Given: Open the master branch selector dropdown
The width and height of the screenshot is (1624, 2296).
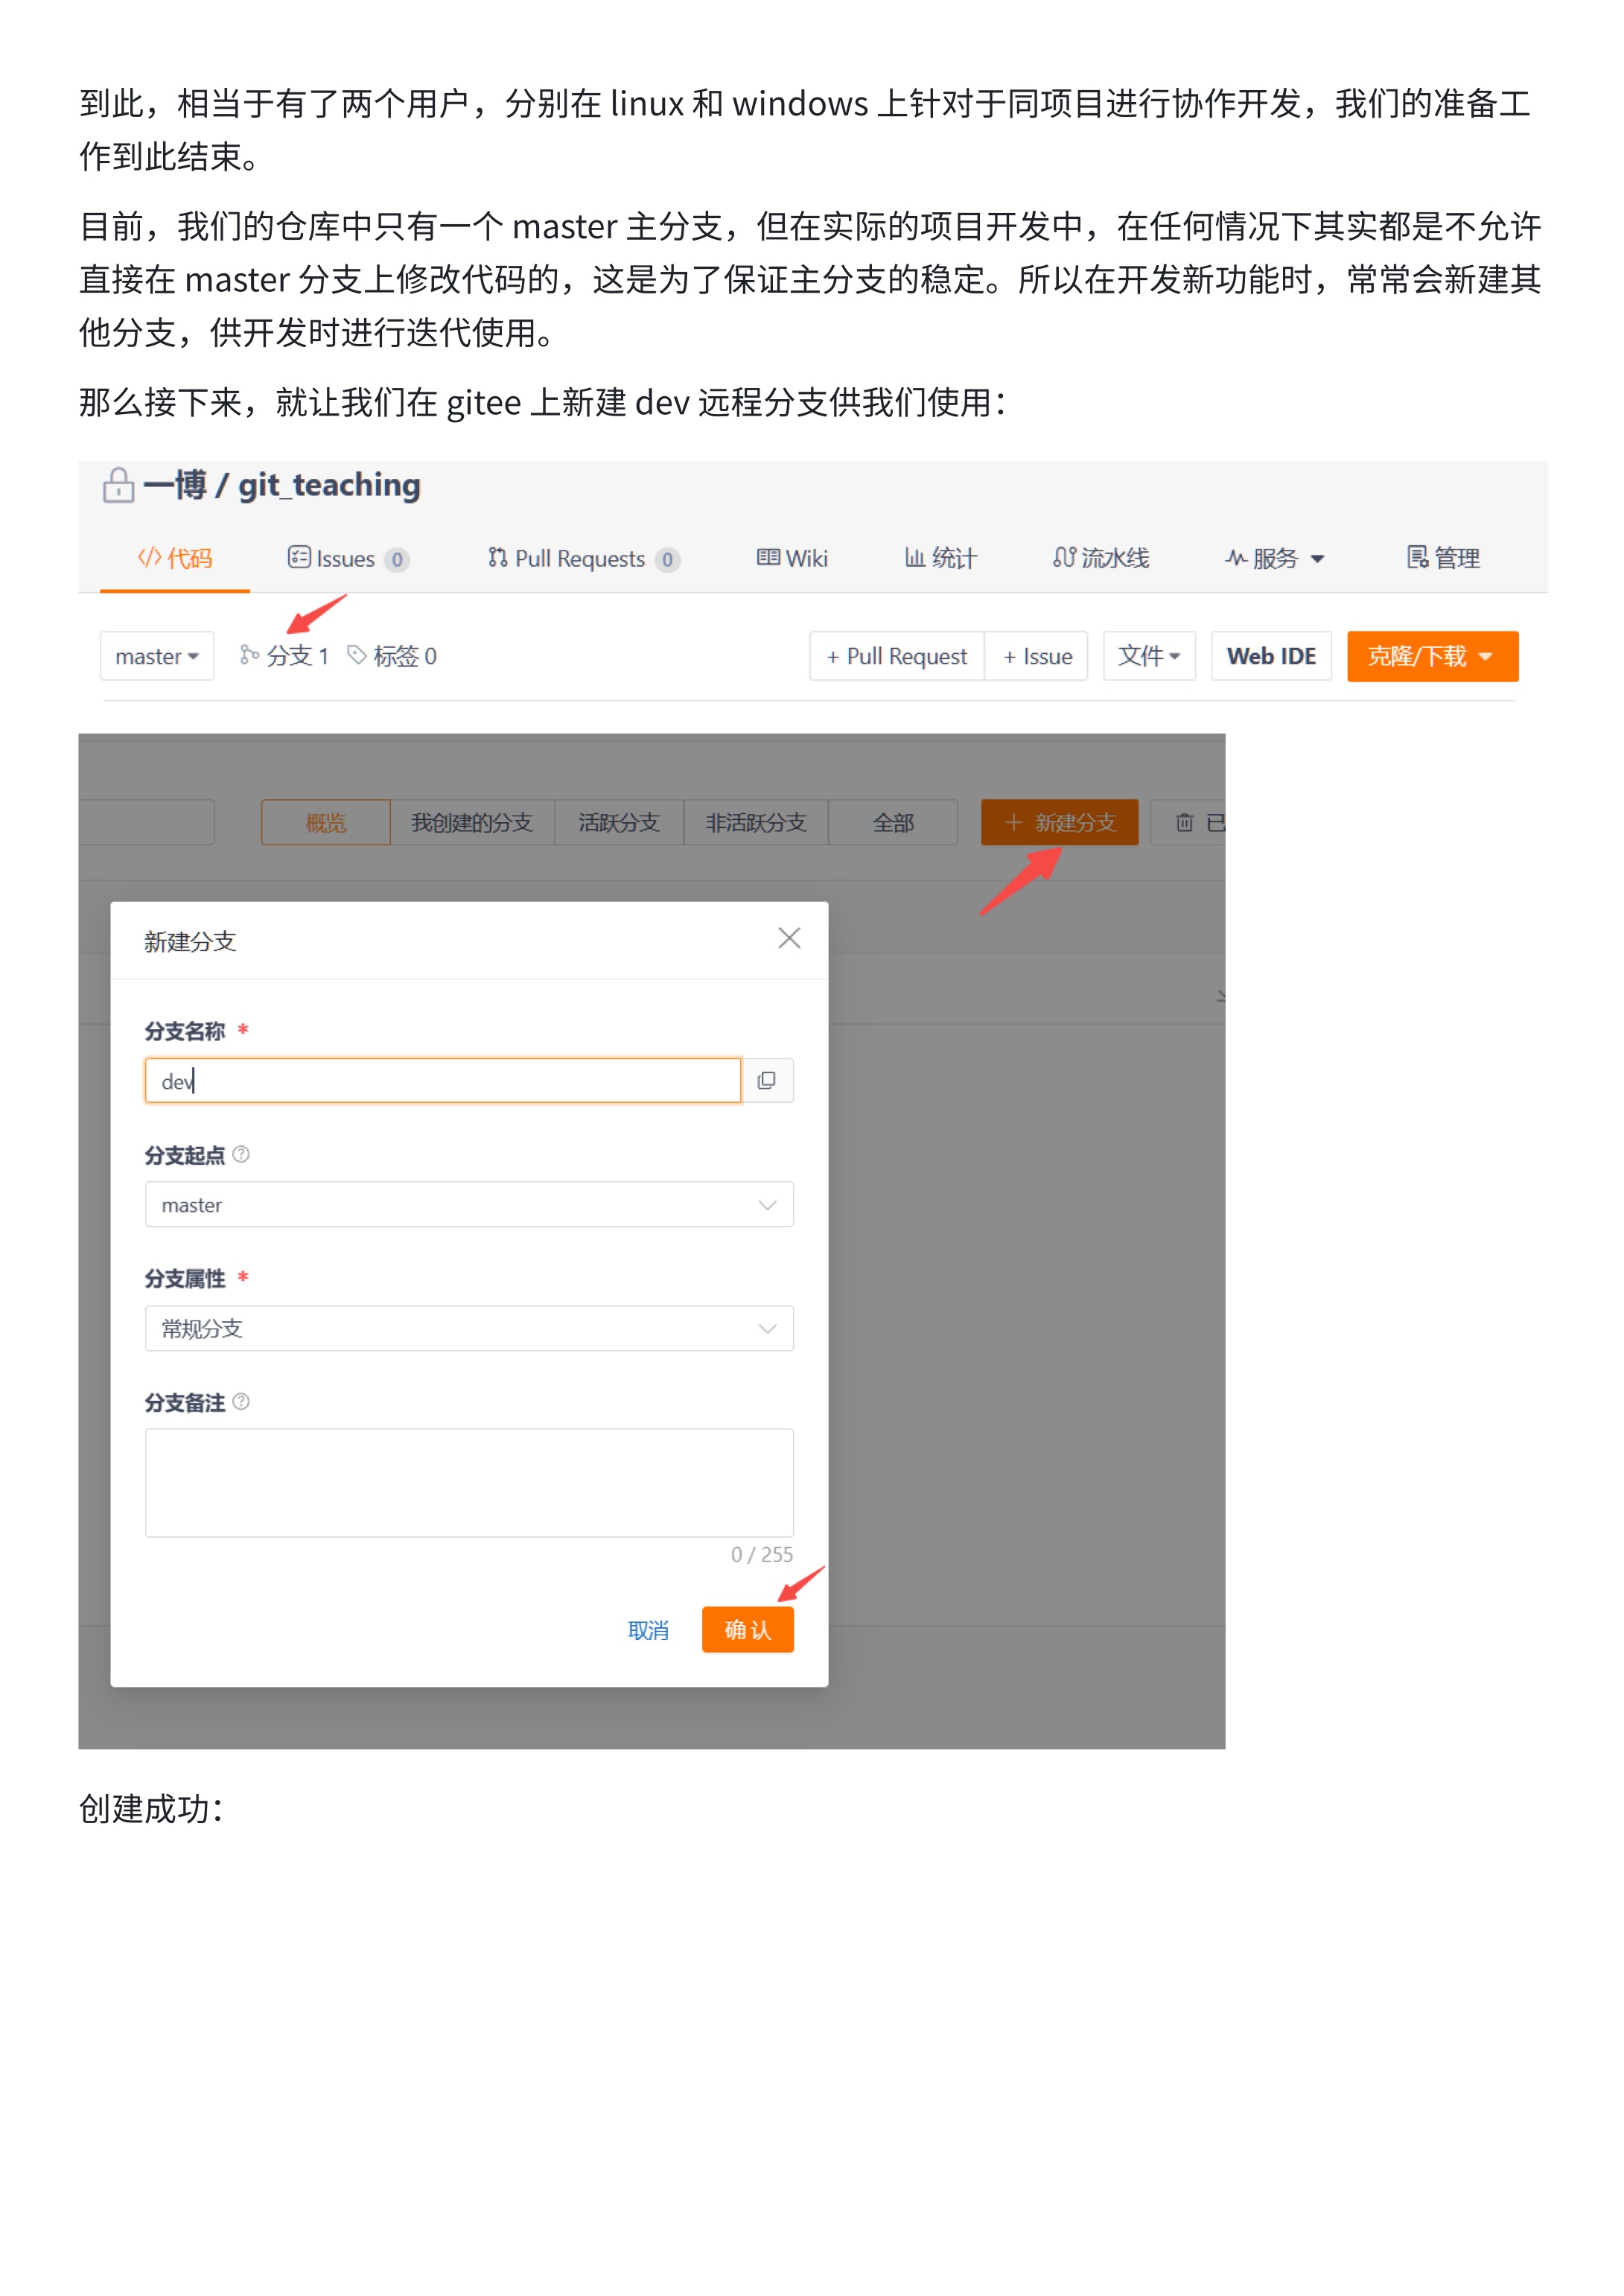Looking at the screenshot, I should click(157, 656).
